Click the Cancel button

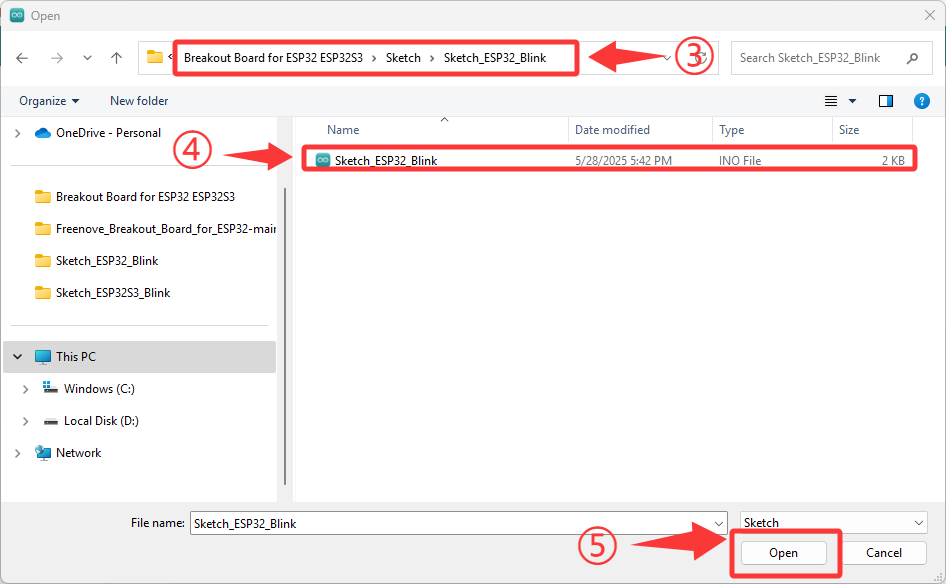(x=884, y=553)
